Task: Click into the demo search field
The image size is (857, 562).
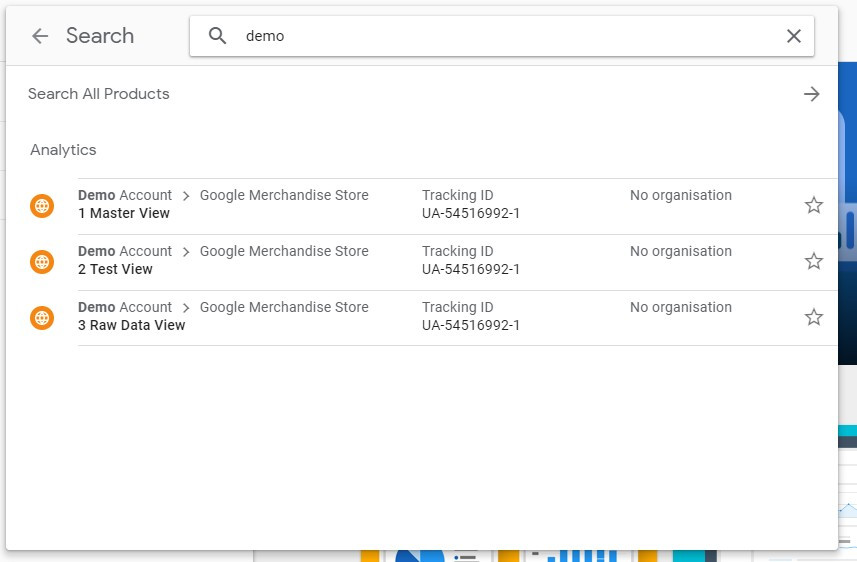Action: (x=502, y=36)
